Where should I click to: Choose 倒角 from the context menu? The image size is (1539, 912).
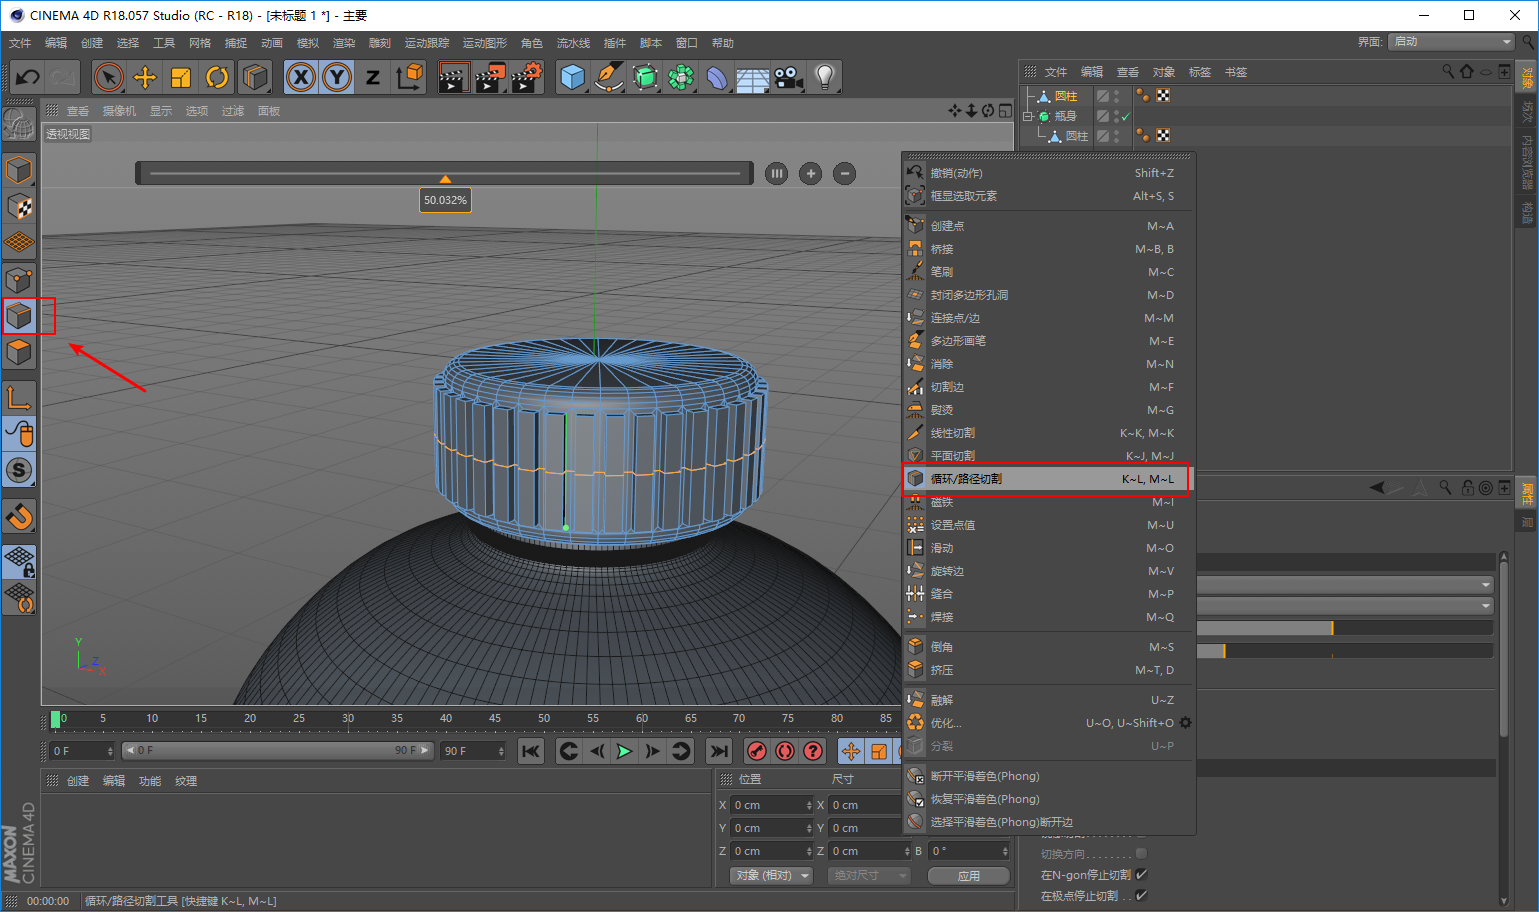(1049, 647)
